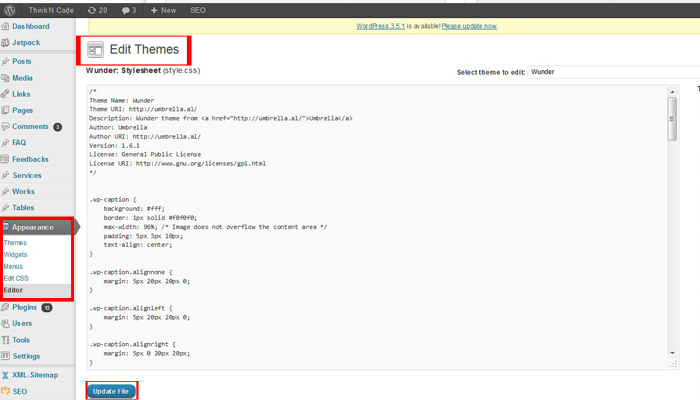Viewport: 700px width, 400px height.
Task: Click the Posts pin icon
Action: pos(5,62)
